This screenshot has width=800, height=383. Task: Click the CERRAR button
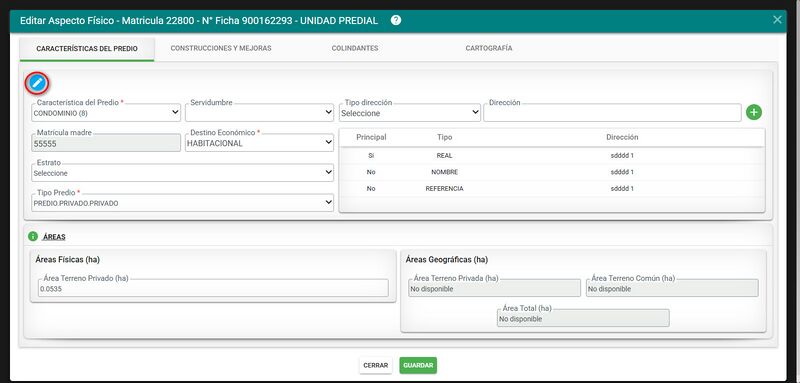point(376,365)
